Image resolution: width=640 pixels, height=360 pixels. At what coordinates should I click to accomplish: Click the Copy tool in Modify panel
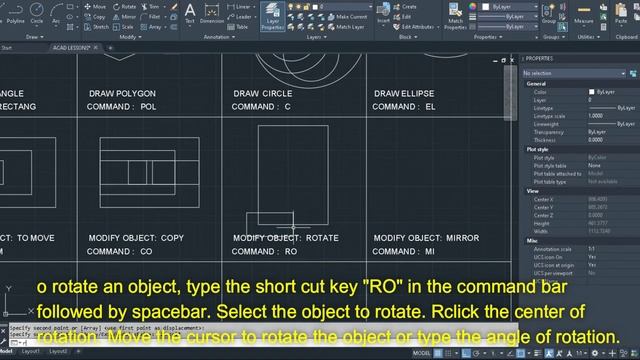[95, 17]
